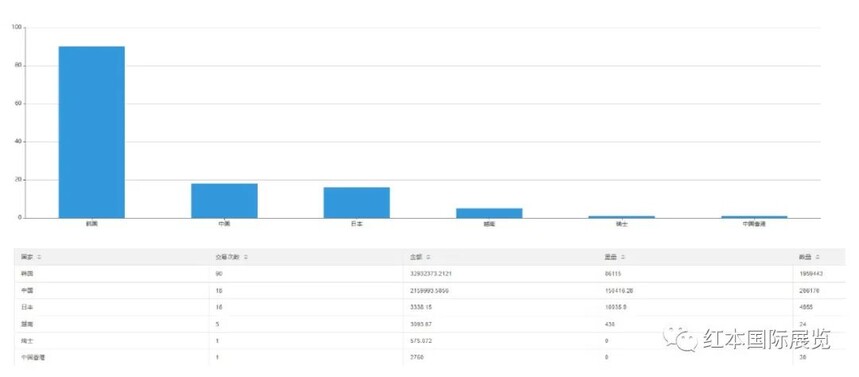The height and width of the screenshot is (377, 859).
Task: Click amount 32932373.2121 in 韩国 row
Action: click(430, 273)
